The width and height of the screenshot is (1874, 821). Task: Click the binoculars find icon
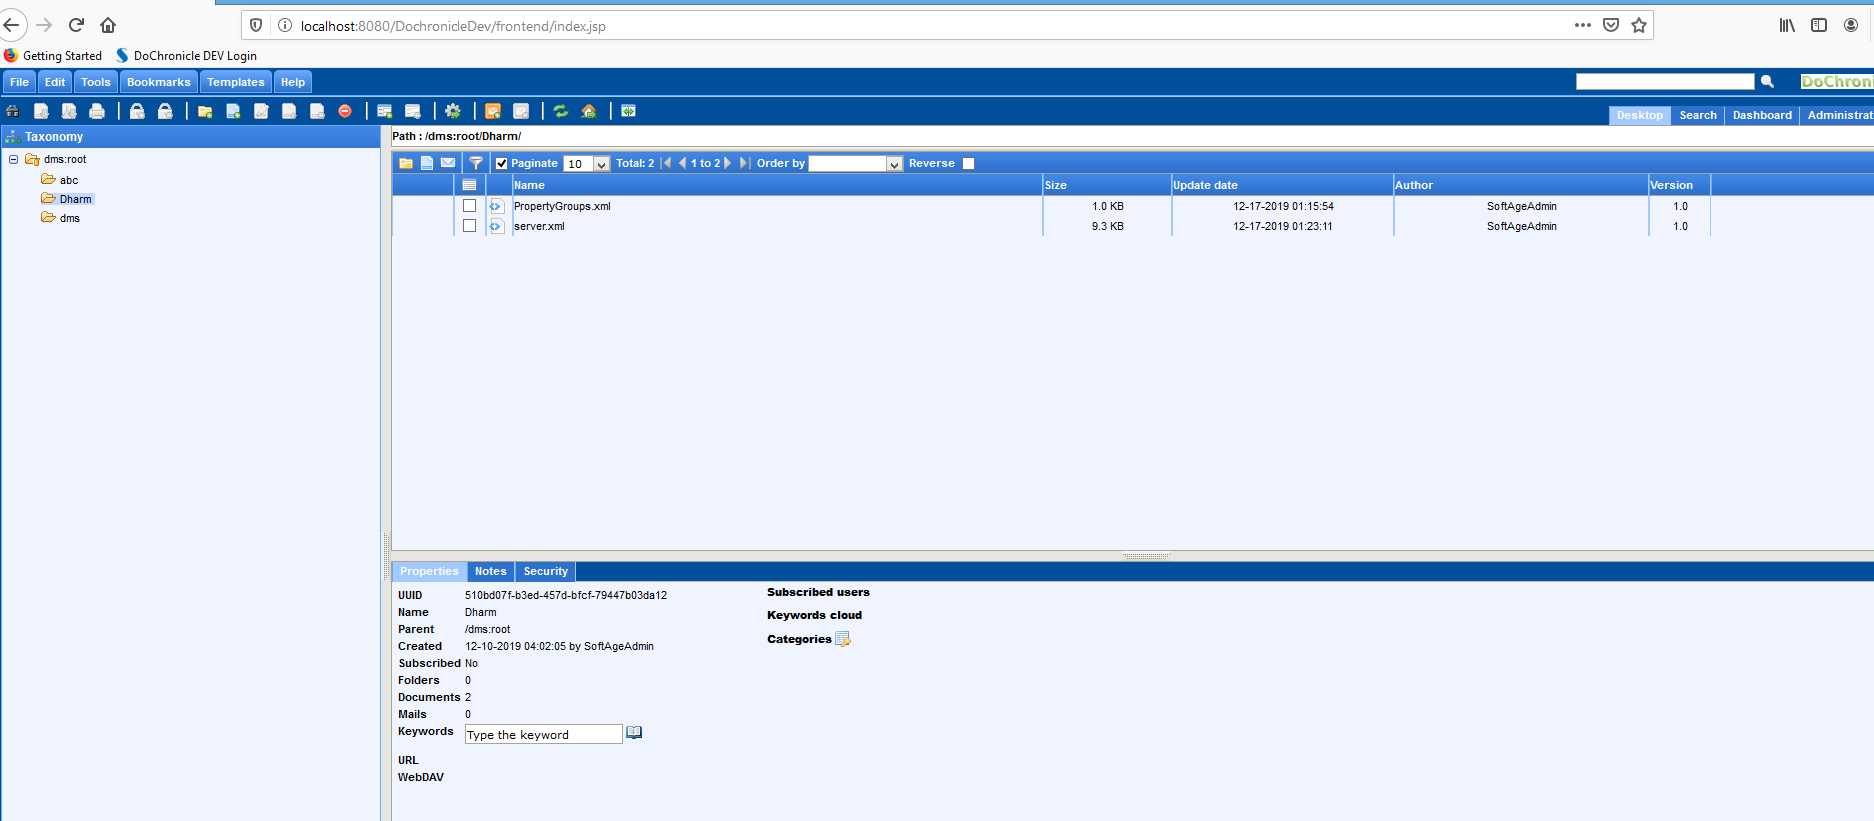[13, 111]
